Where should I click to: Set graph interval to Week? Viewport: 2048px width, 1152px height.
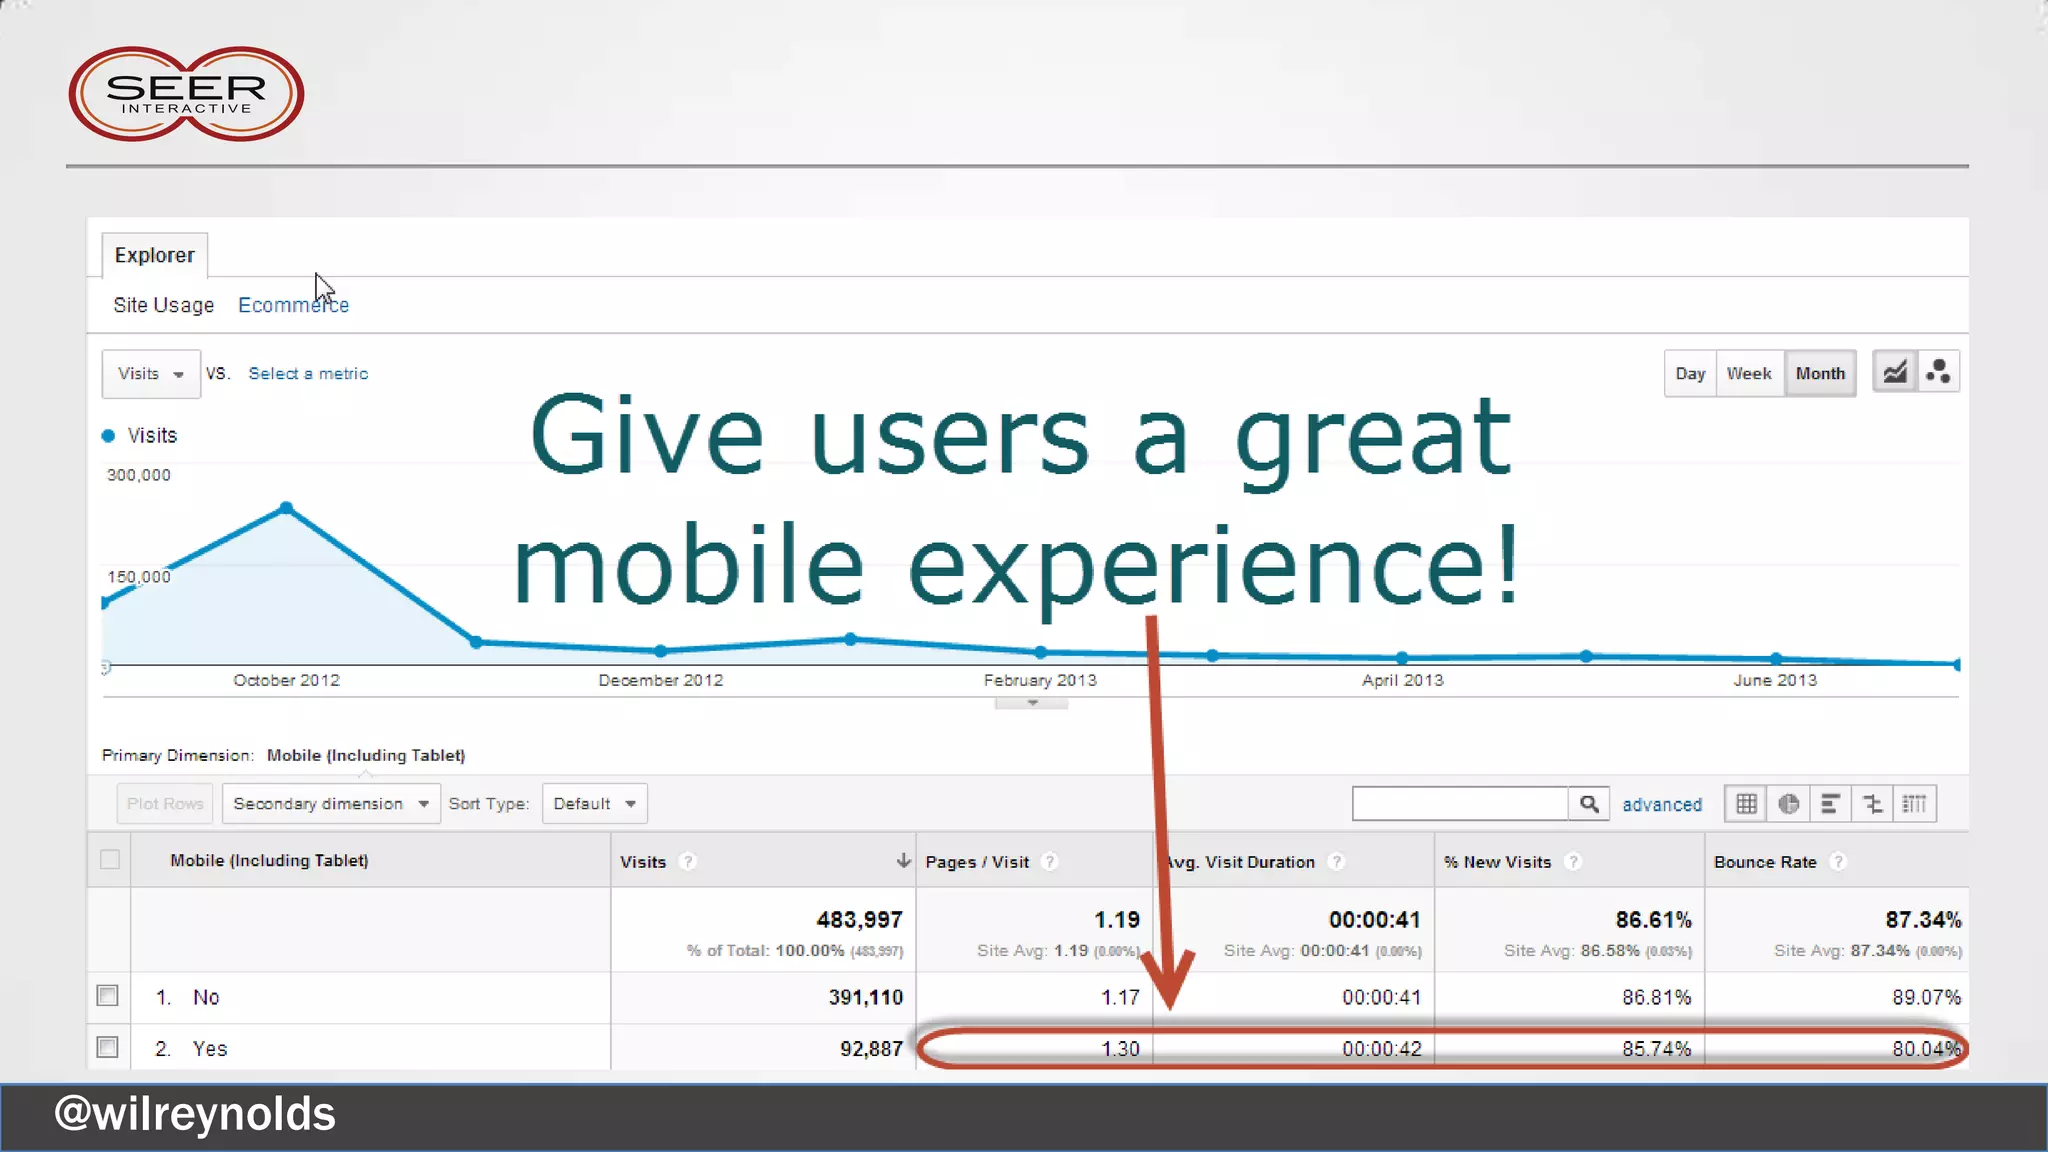click(x=1748, y=374)
